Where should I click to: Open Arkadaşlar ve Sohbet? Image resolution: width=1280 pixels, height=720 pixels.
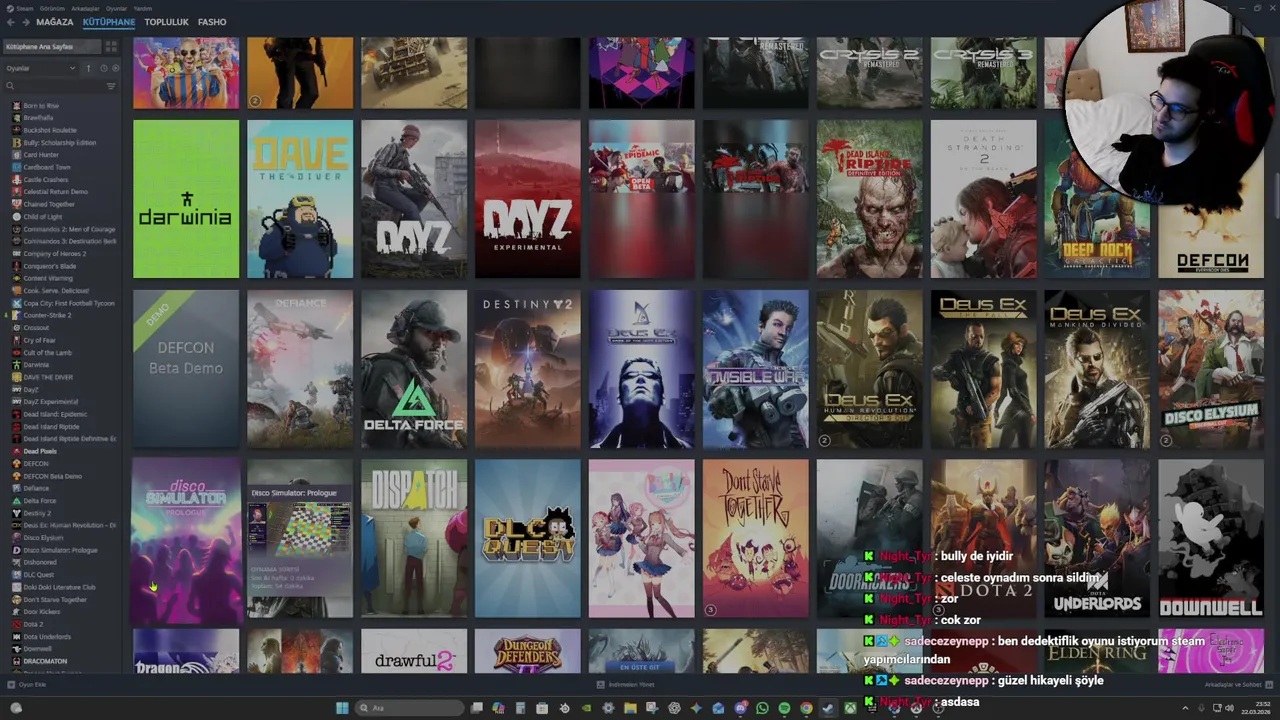click(x=1239, y=685)
